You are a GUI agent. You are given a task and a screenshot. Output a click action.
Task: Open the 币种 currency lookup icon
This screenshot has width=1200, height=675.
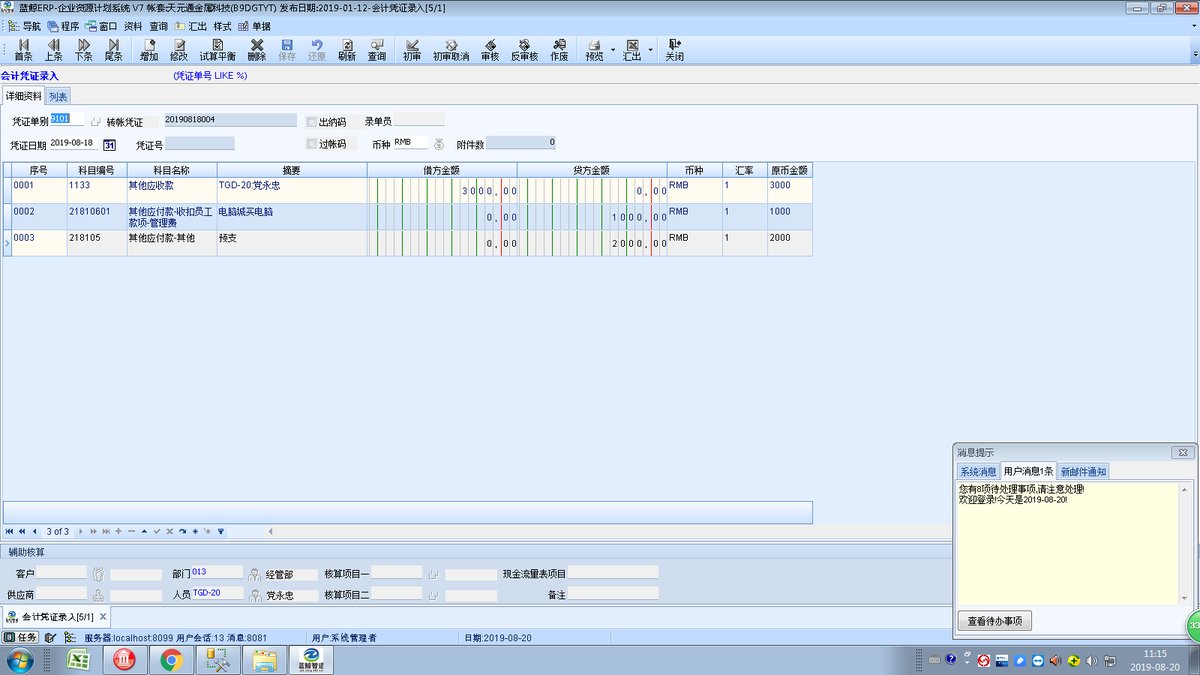coord(438,144)
